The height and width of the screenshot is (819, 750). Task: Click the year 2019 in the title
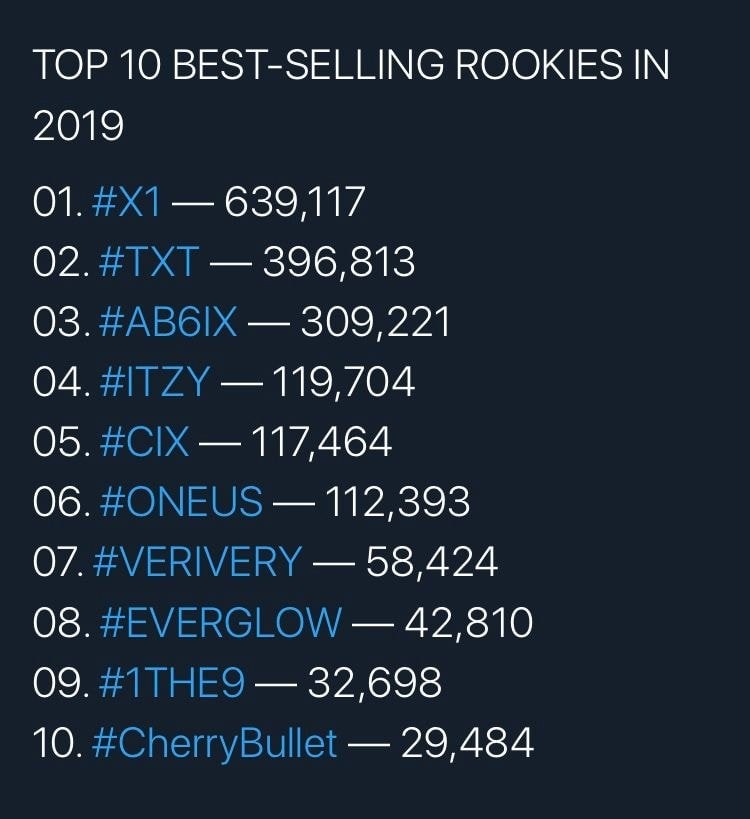click(78, 125)
